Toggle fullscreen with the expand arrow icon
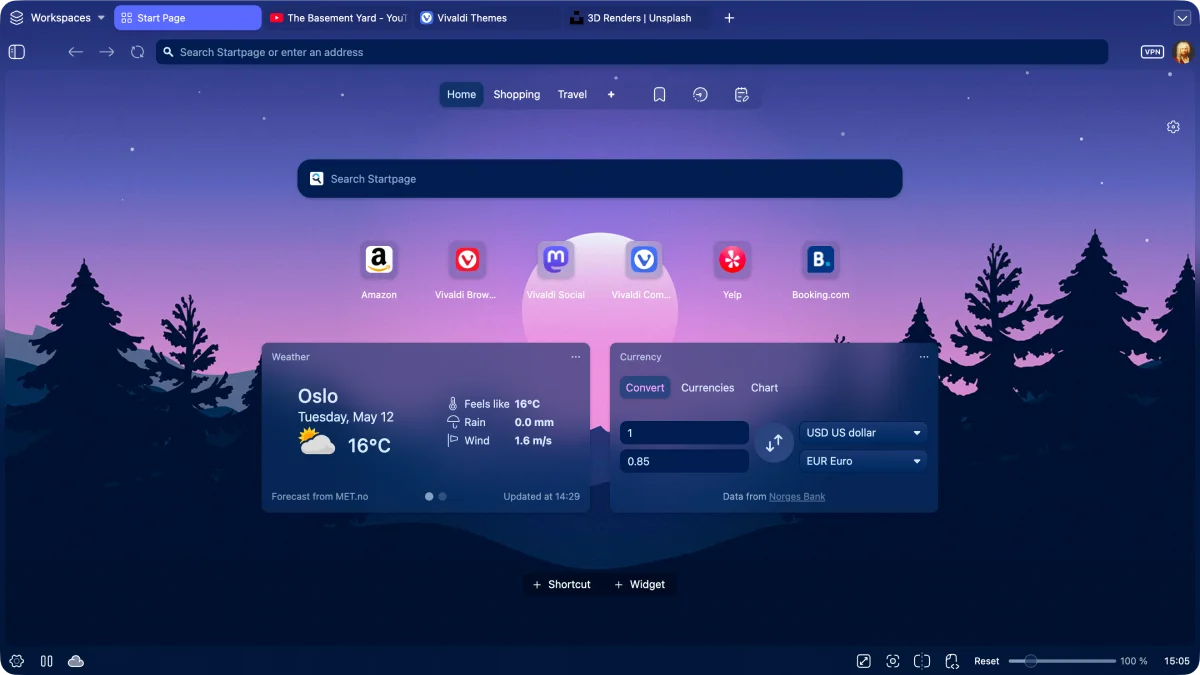 864,661
